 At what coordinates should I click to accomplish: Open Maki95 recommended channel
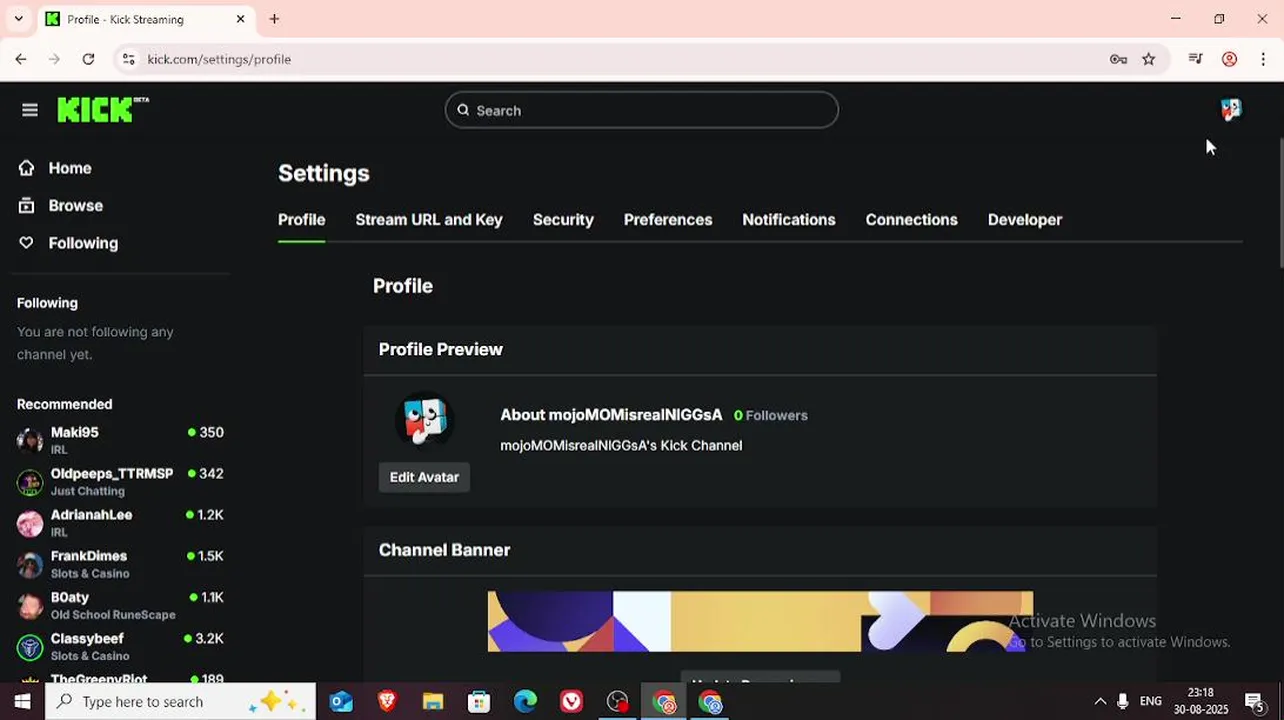pyautogui.click(x=120, y=440)
